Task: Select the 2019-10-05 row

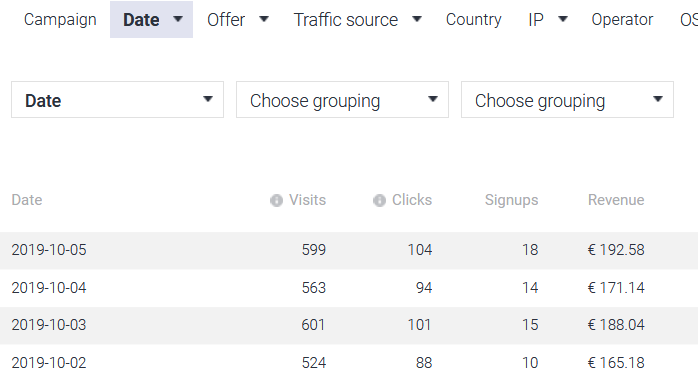Action: pos(349,250)
